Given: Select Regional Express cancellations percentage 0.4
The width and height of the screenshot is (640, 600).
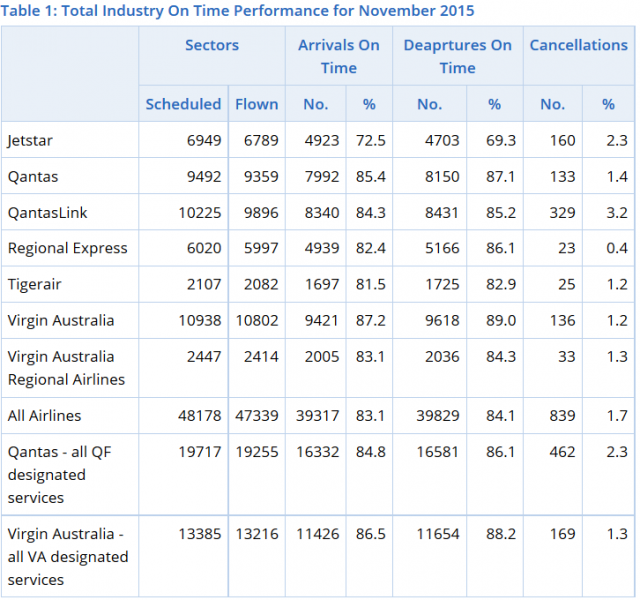Looking at the screenshot, I should 617,248.
